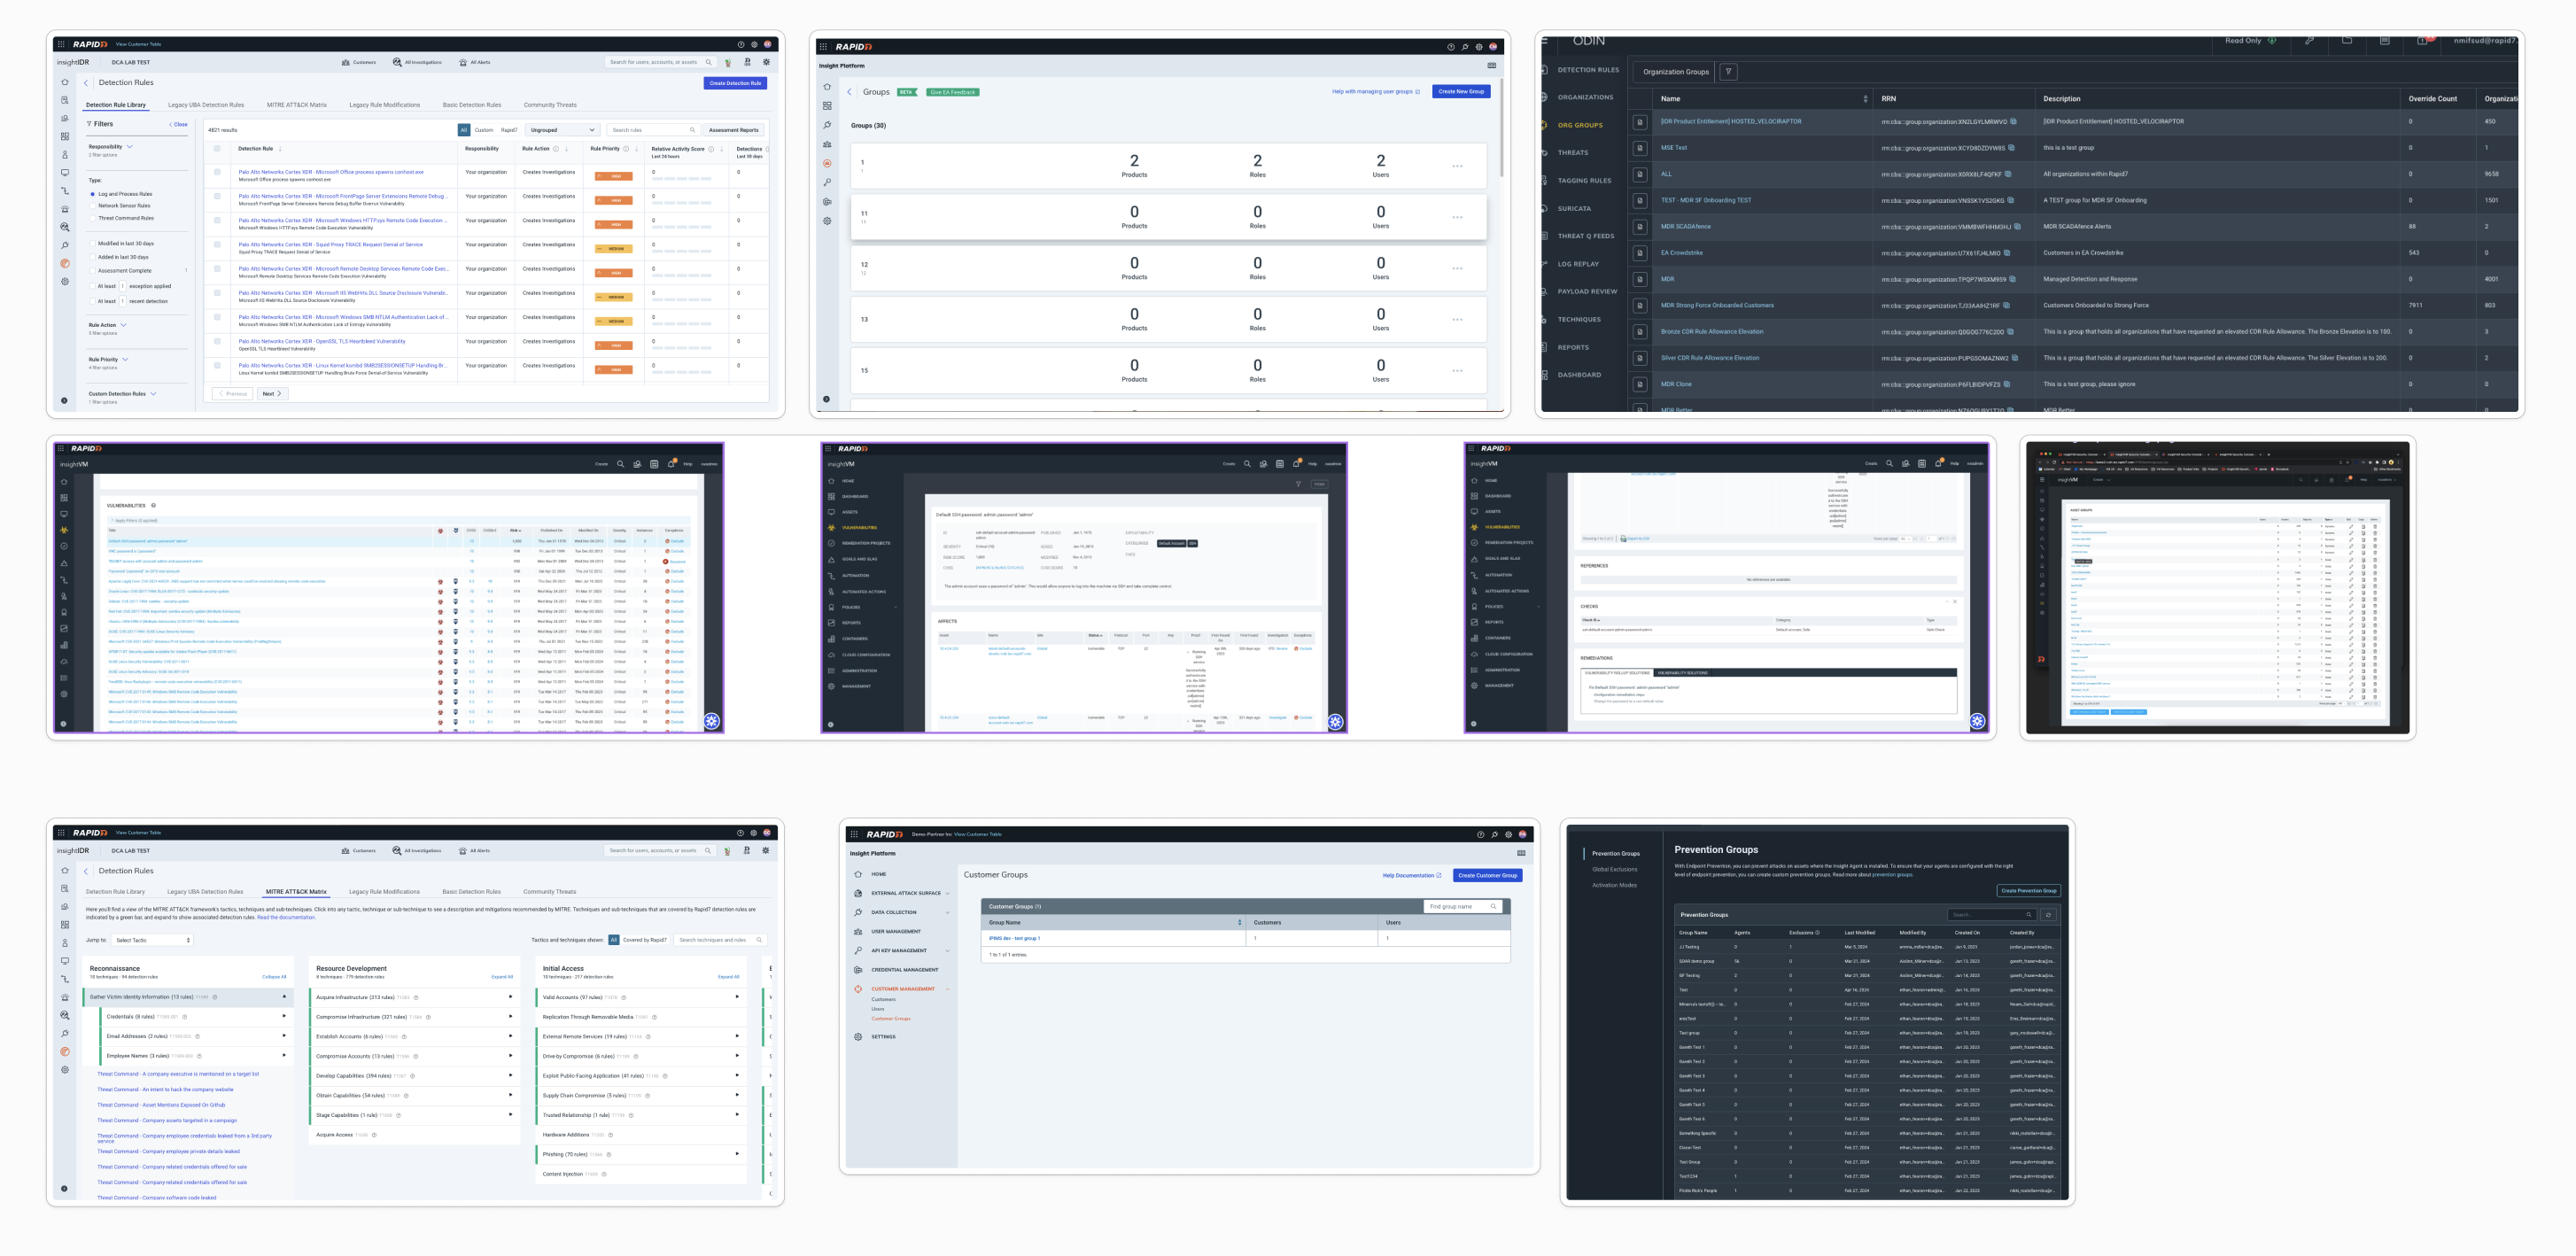Tick select-all checkbox in Detection Rule header
Screen dimensions: 2576x1256
pos(217,149)
